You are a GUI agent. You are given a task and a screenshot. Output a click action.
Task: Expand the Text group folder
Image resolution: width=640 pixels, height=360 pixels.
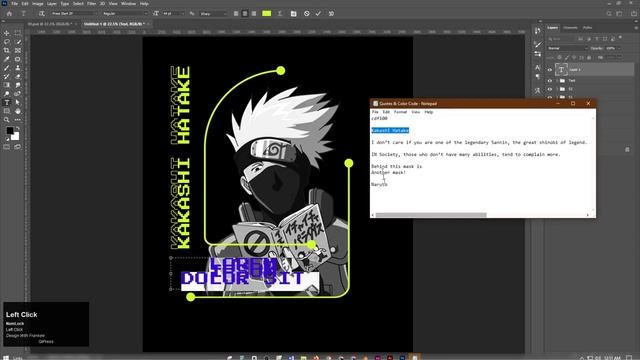[557, 81]
